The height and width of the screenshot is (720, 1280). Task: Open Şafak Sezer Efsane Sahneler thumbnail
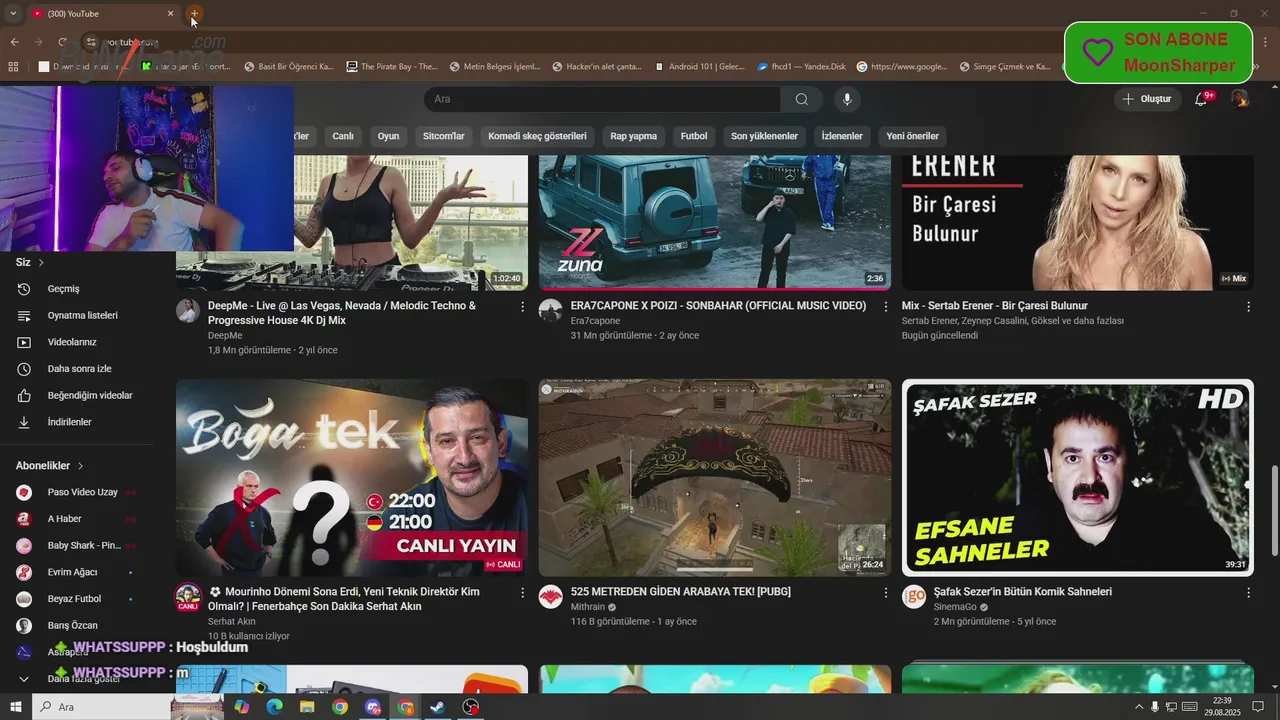[x=1078, y=478]
